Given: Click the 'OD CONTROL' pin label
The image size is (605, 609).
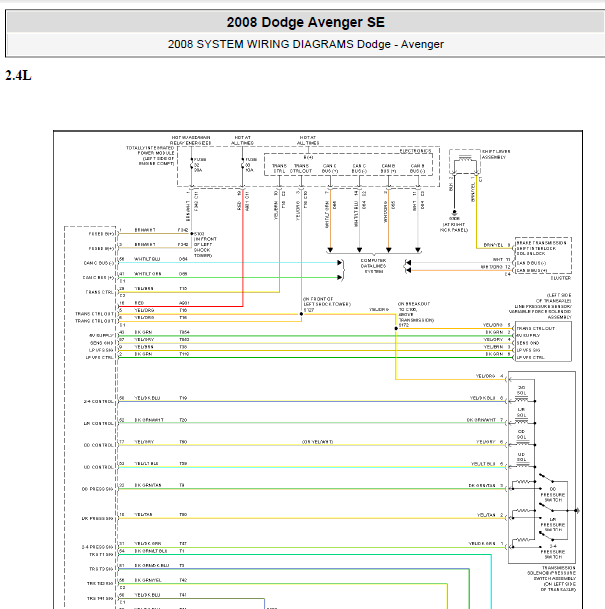Looking at the screenshot, I should [99, 445].
